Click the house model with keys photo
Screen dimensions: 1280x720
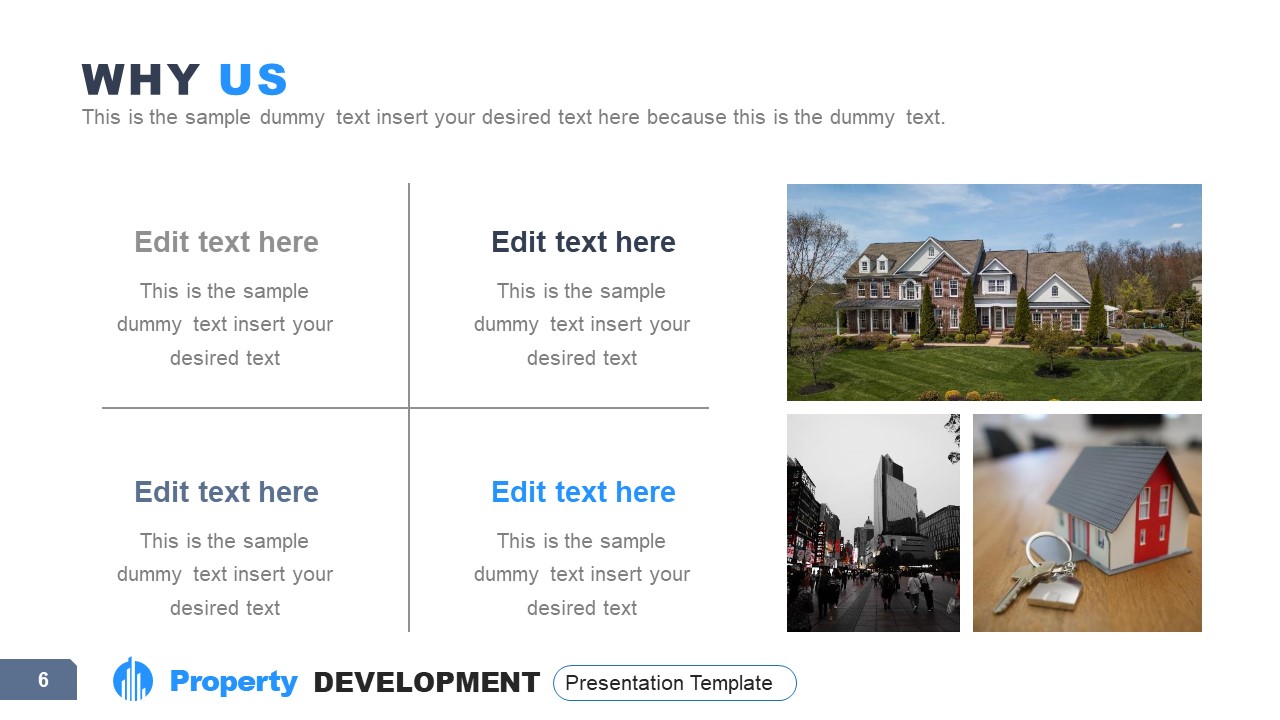[1087, 522]
